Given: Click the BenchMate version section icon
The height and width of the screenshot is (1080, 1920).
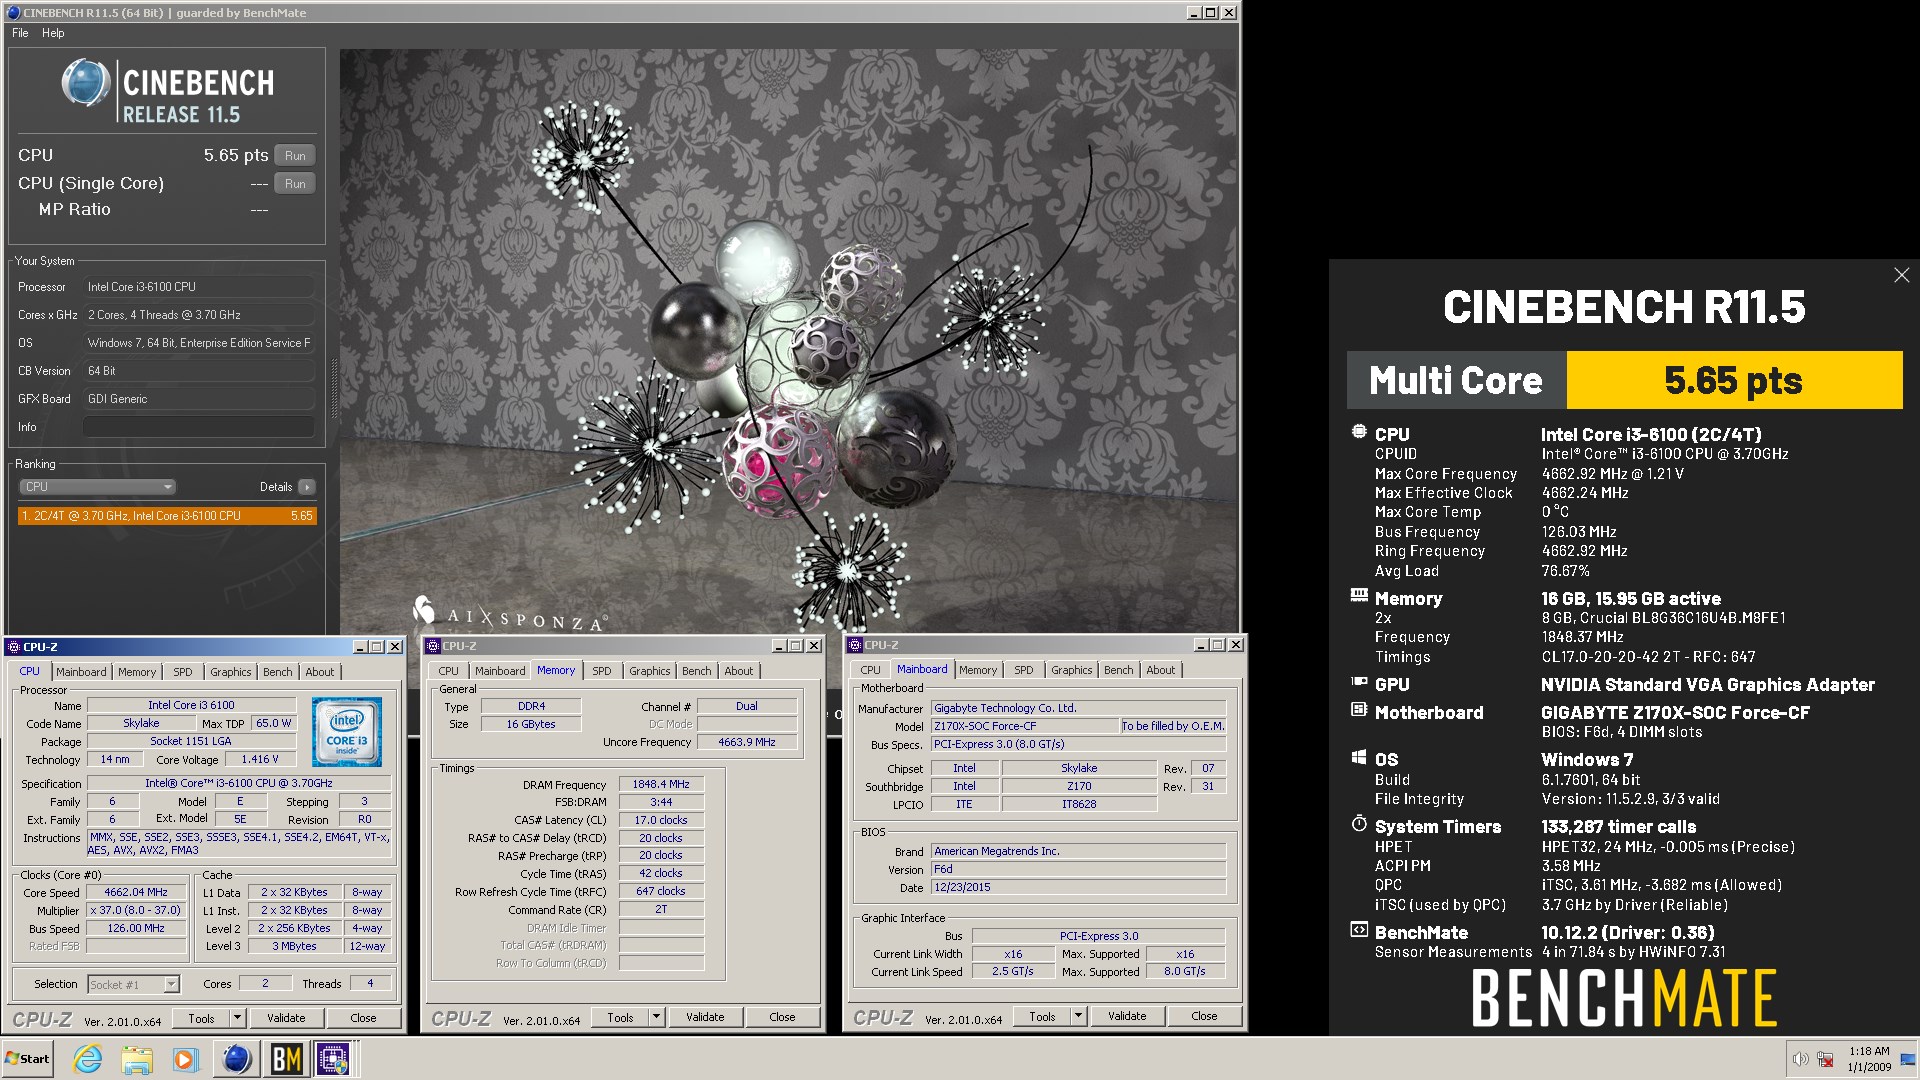Looking at the screenshot, I should pos(1359,930).
